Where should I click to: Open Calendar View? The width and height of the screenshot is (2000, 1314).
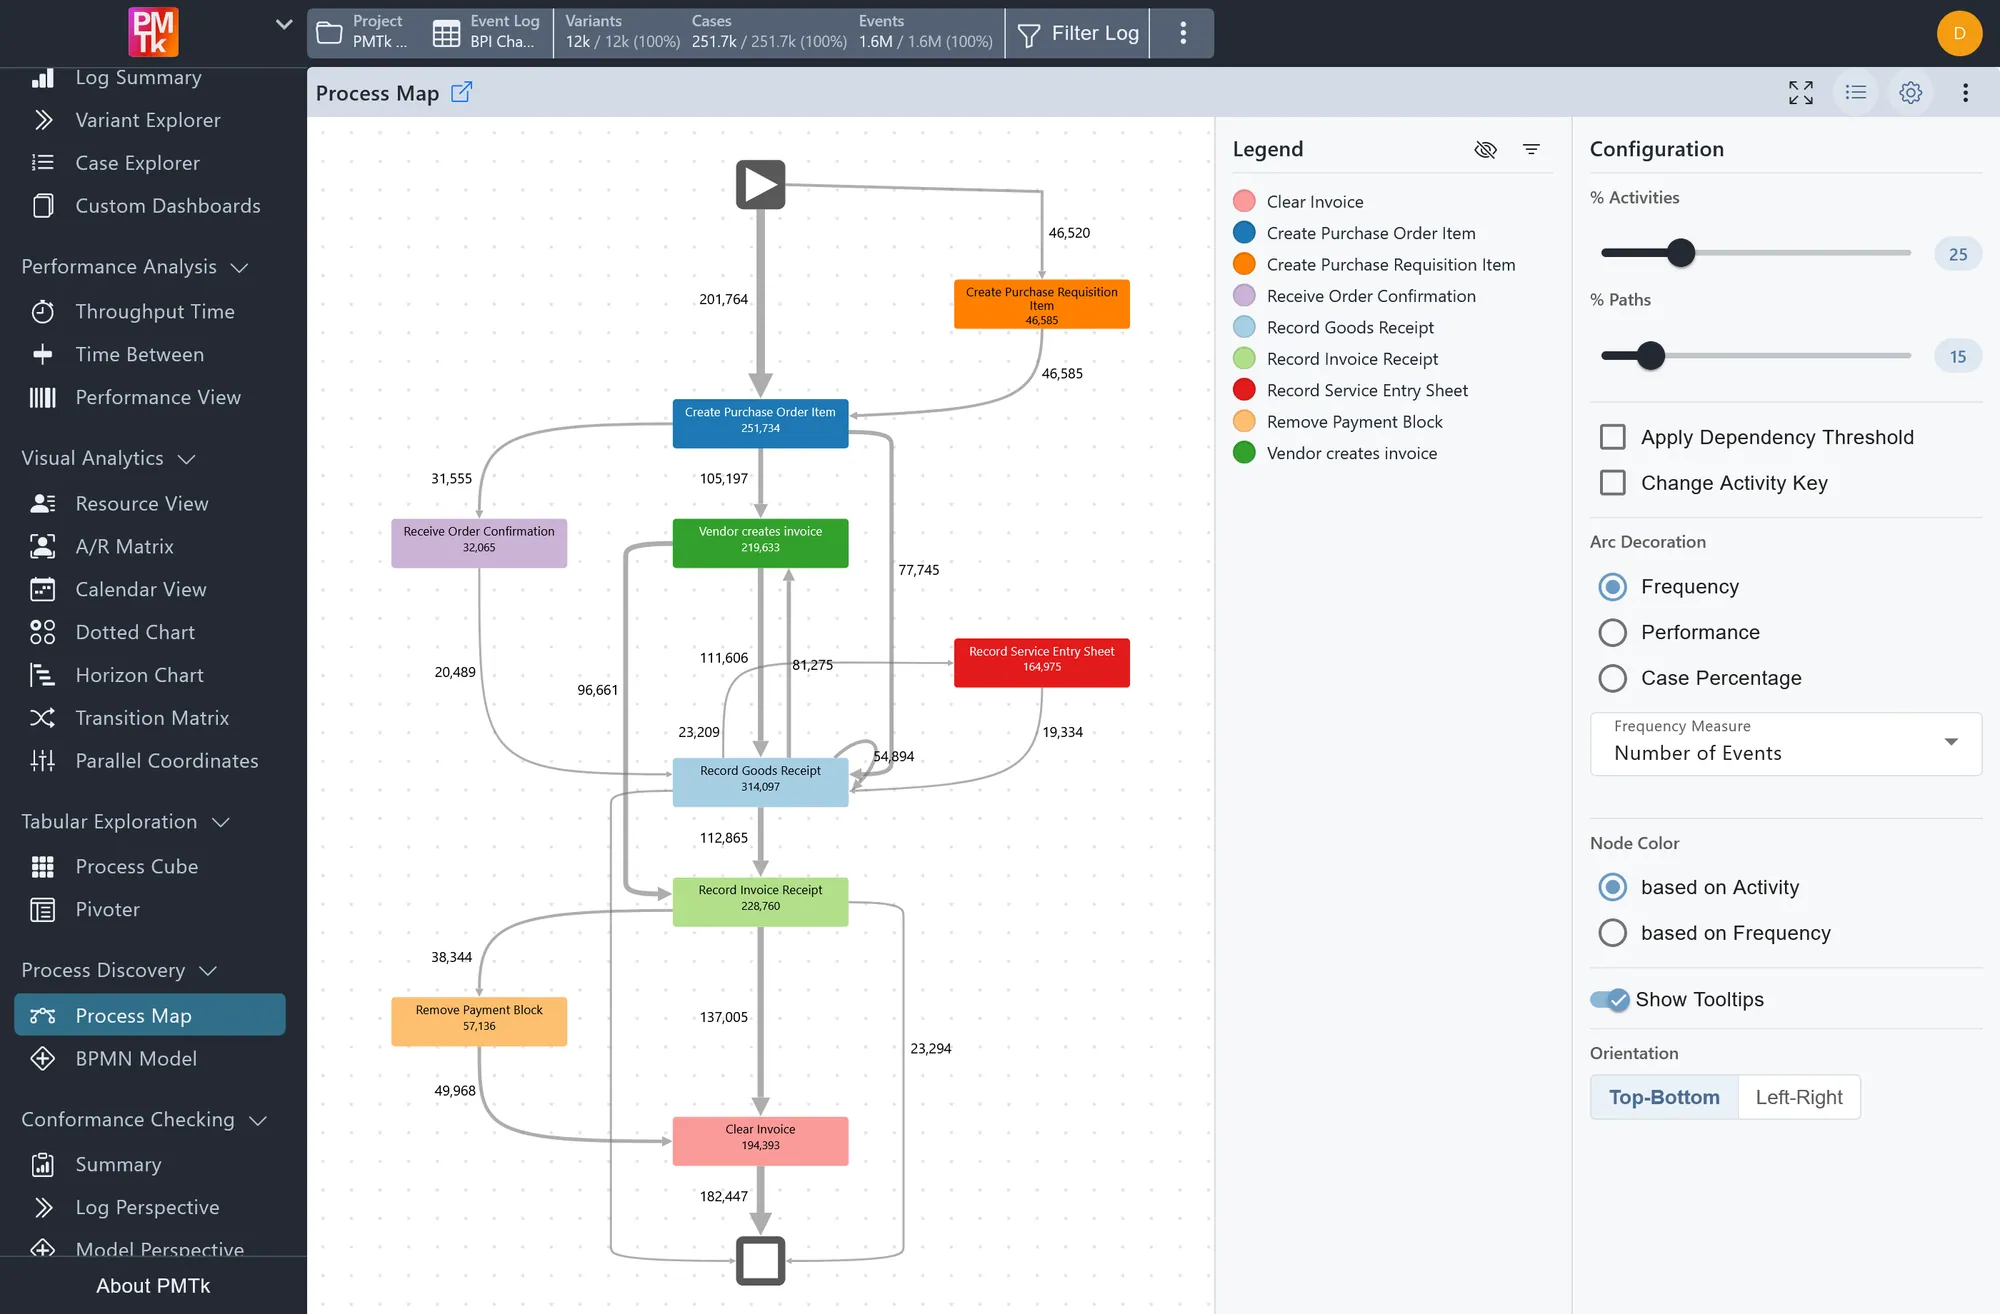click(141, 590)
